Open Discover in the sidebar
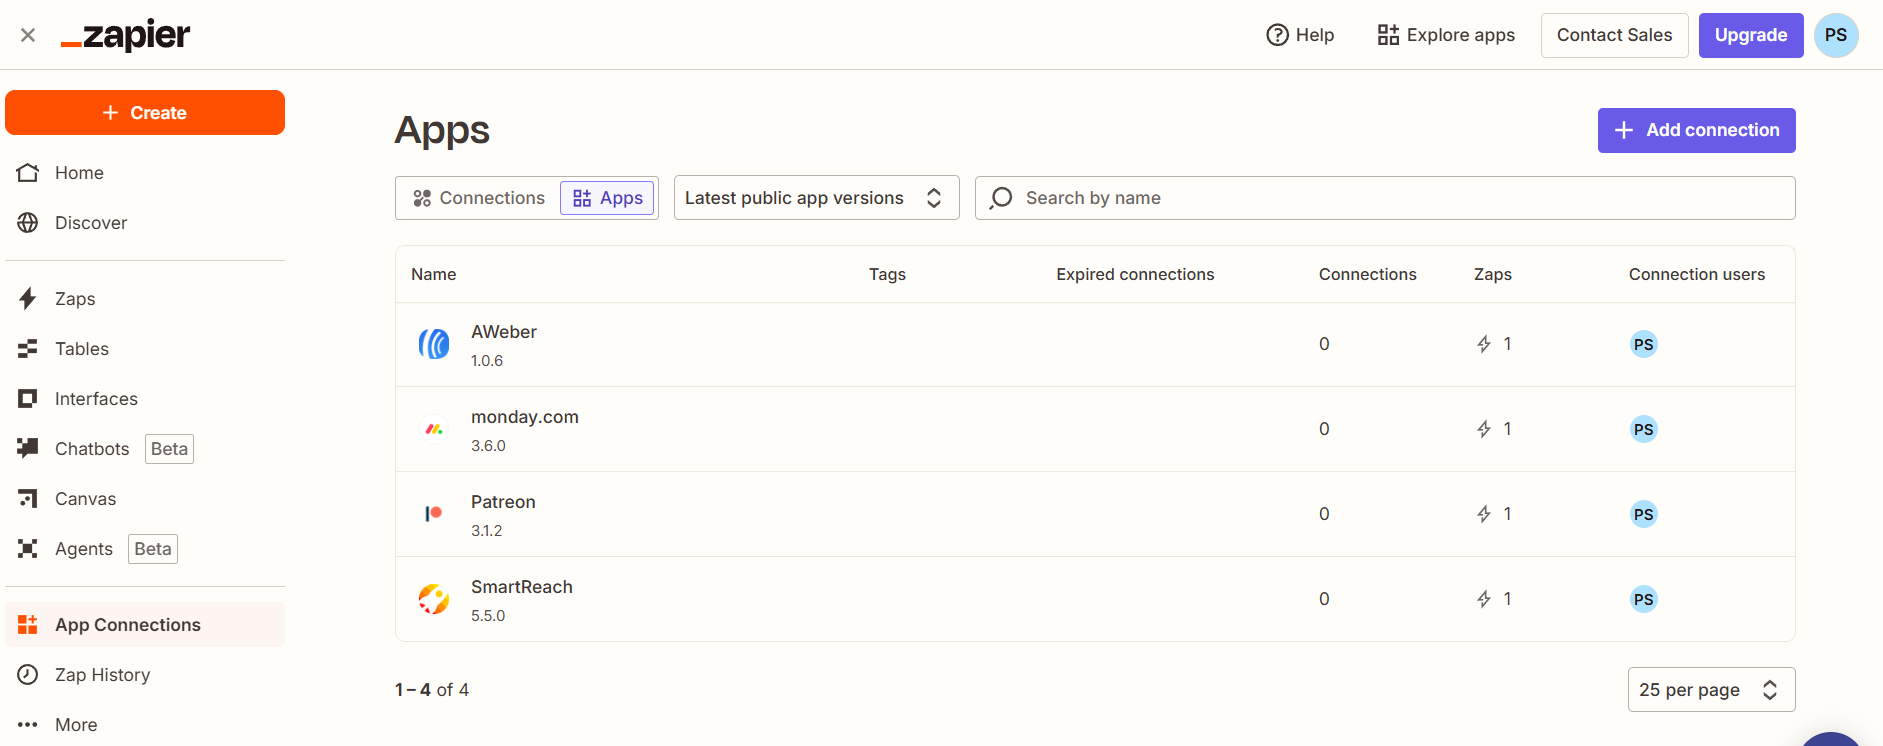1883x746 pixels. tap(145, 223)
